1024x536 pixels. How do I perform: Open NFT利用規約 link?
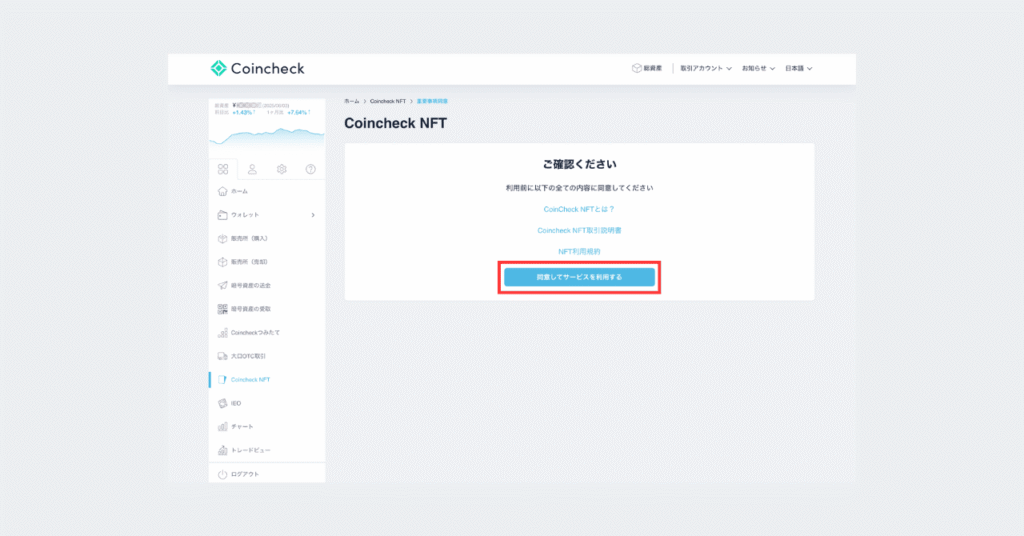[x=579, y=251]
